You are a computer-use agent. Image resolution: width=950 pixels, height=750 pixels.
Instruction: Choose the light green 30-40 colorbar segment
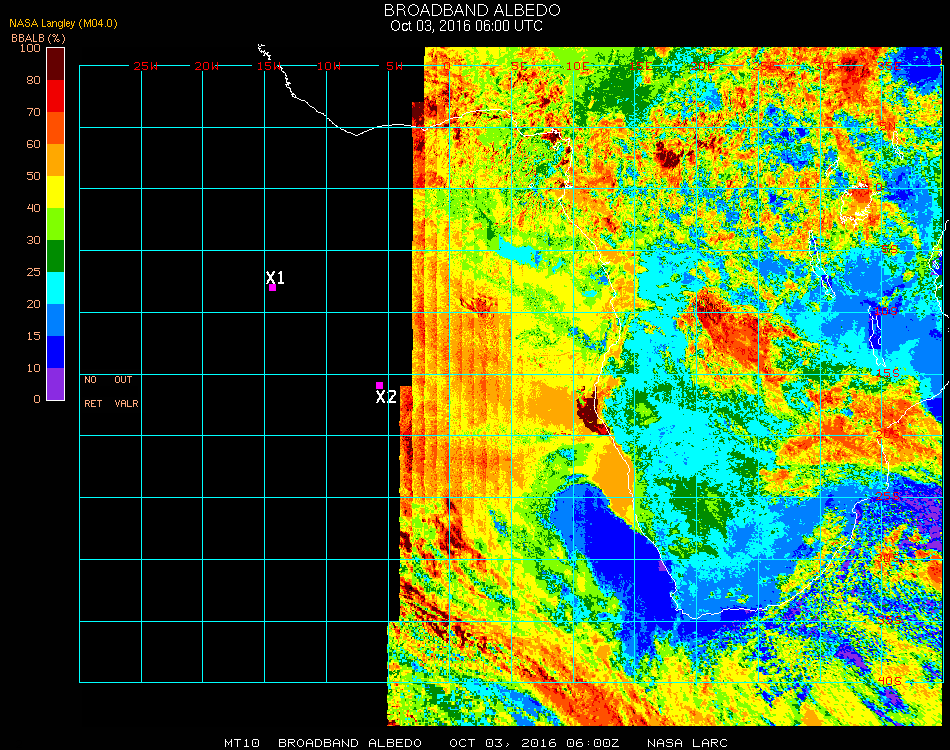click(x=55, y=224)
